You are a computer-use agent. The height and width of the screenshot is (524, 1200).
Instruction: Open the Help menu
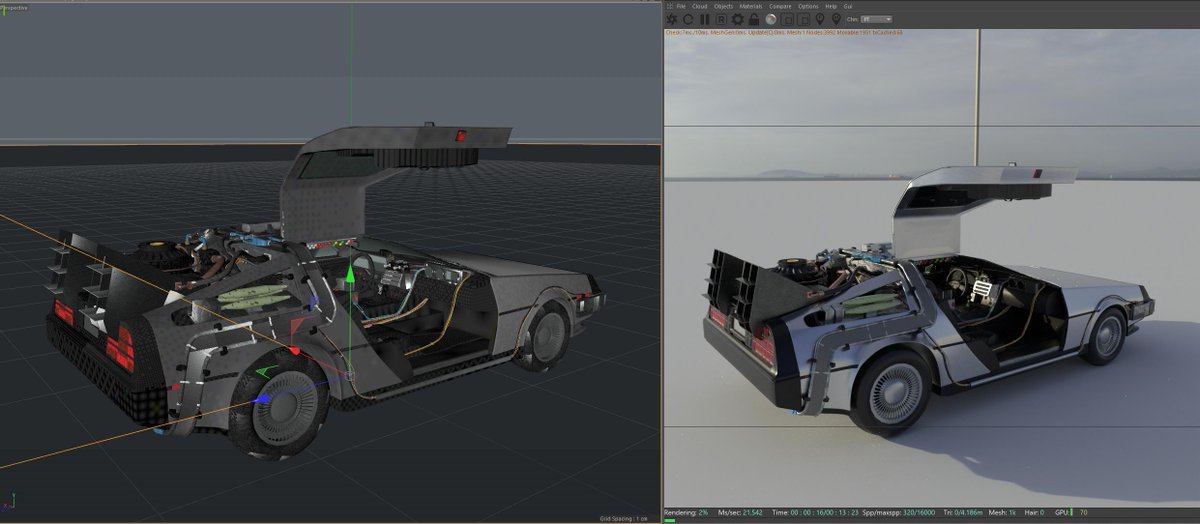tap(831, 6)
